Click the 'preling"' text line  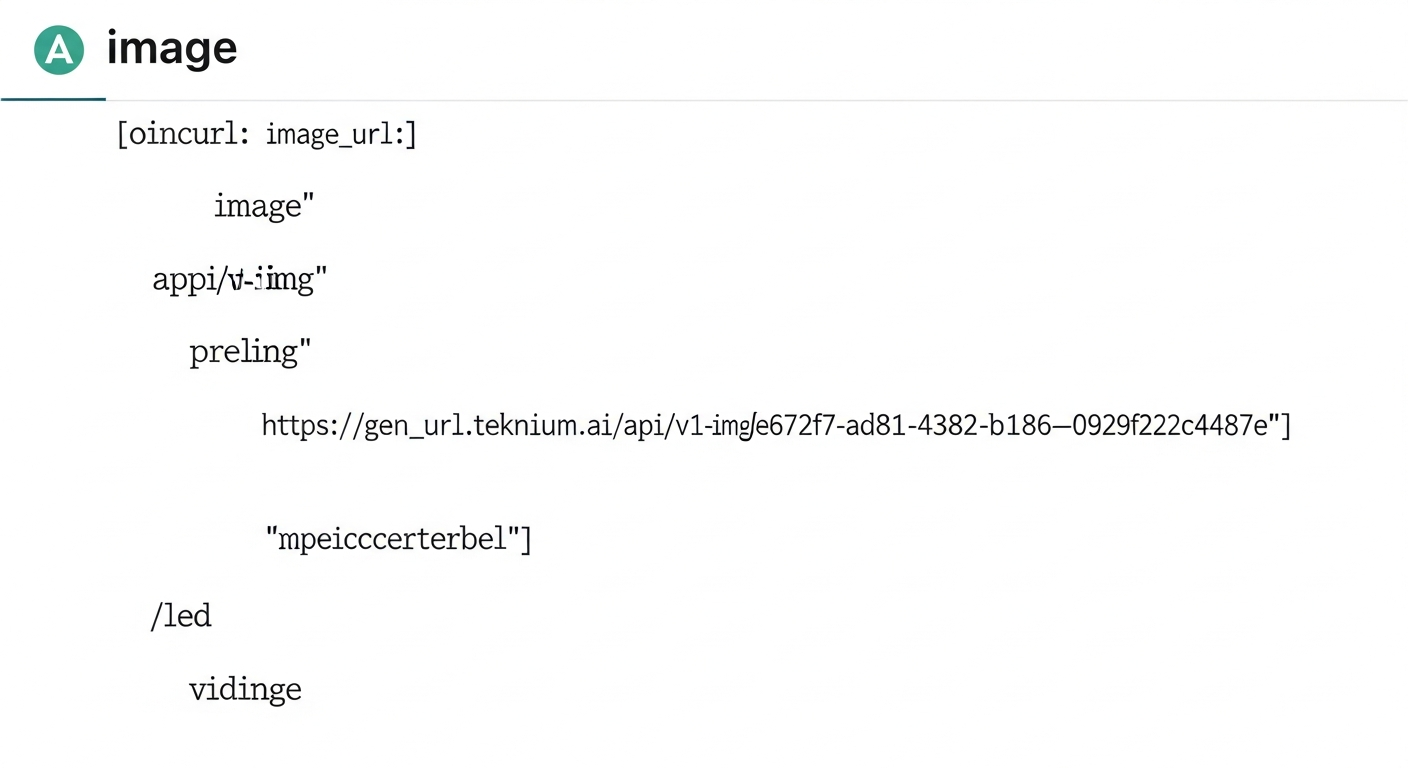(x=250, y=352)
